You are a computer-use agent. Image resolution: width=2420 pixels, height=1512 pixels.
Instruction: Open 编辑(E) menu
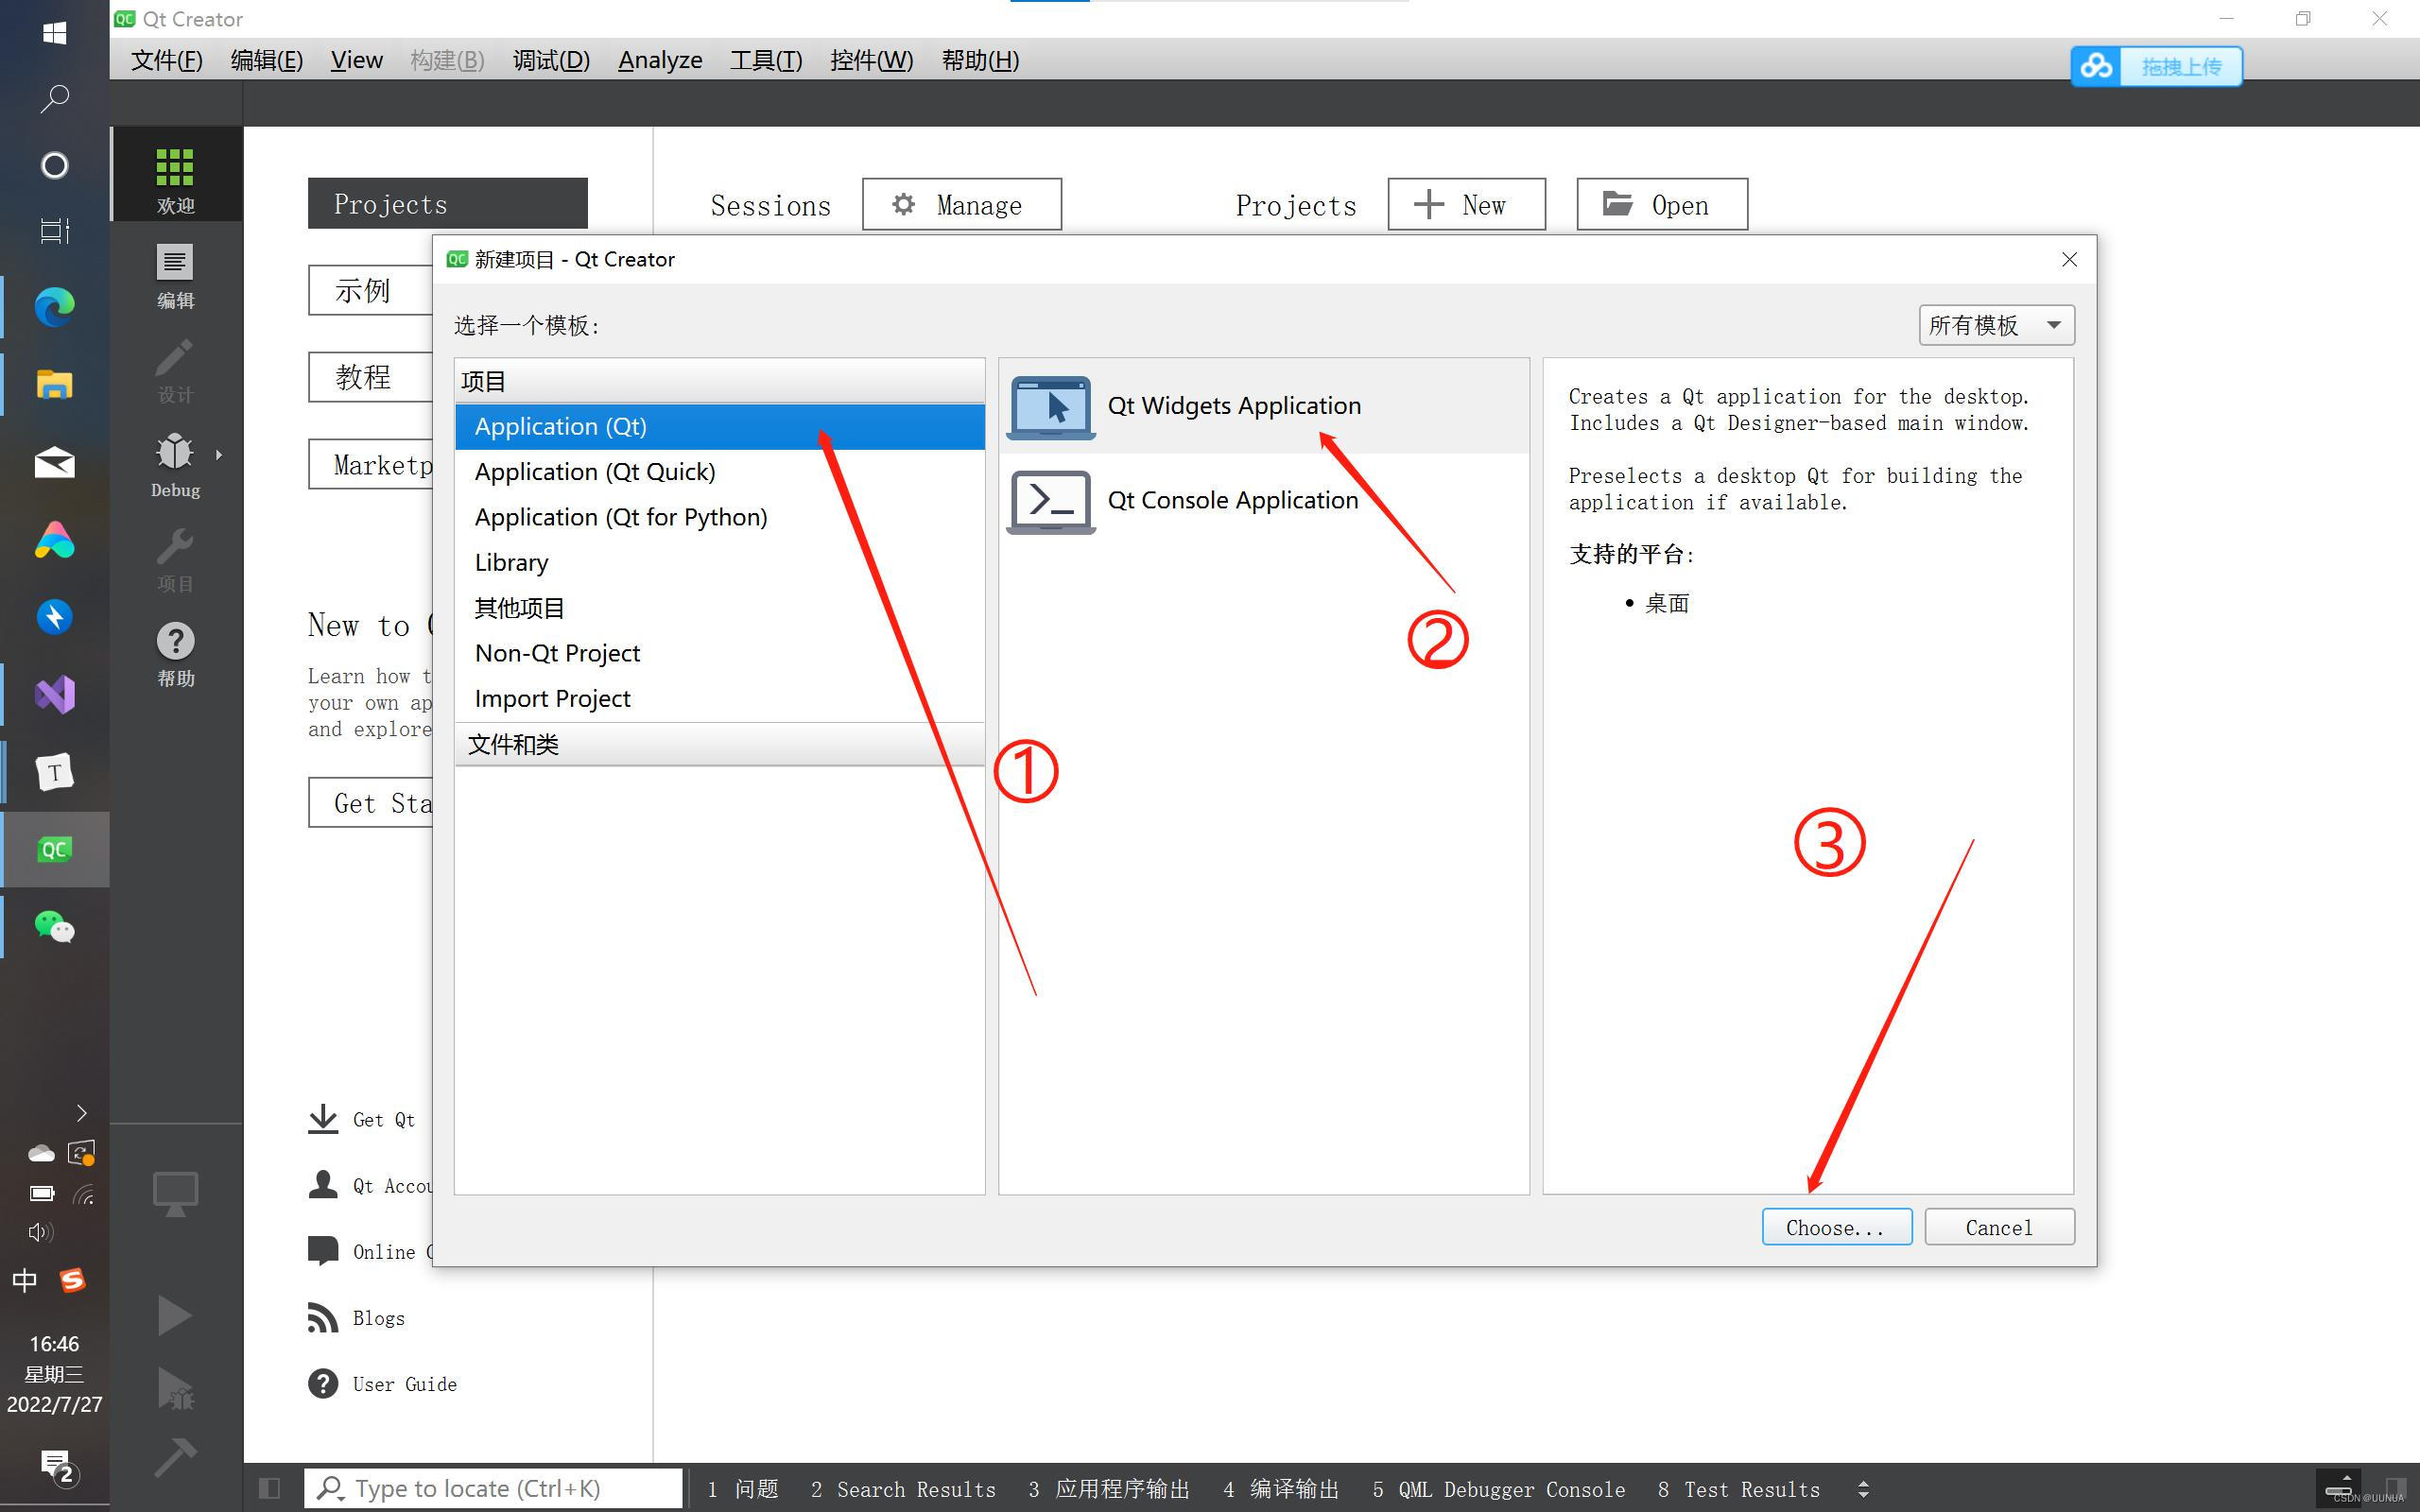click(267, 60)
